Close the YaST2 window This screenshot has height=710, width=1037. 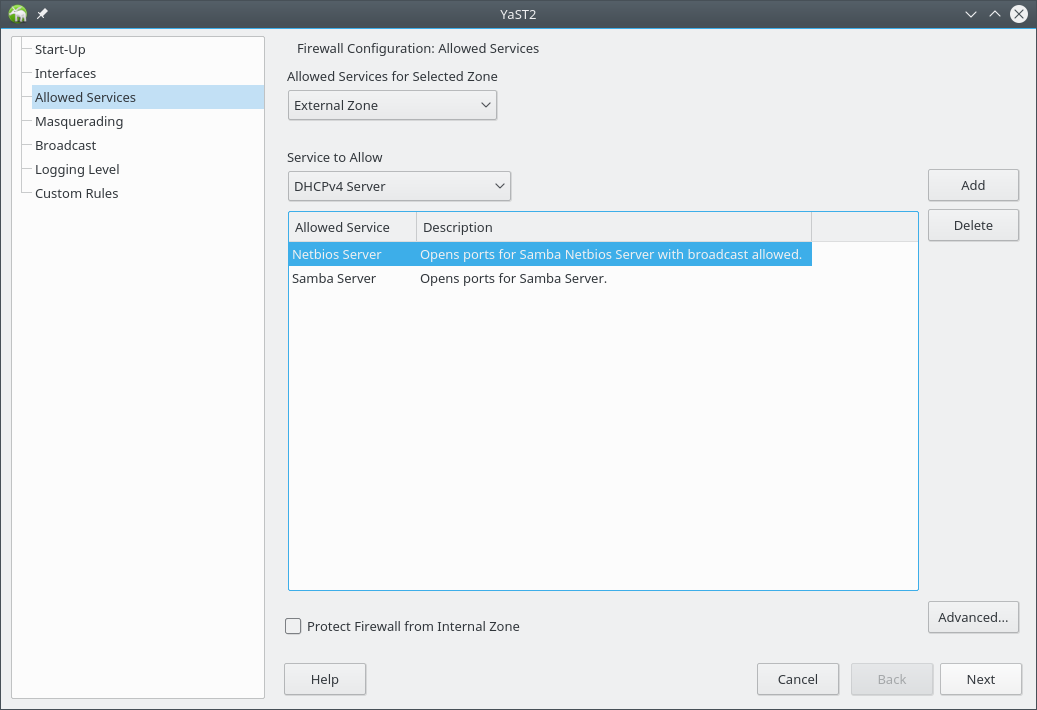click(1018, 14)
